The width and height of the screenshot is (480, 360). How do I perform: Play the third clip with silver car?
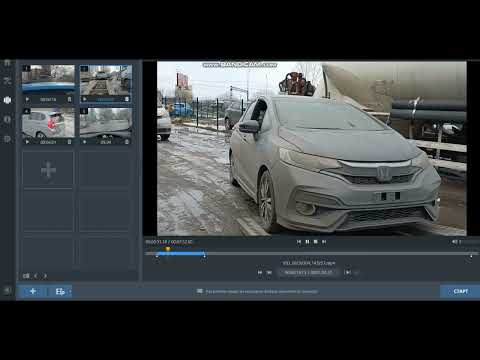tap(27, 142)
